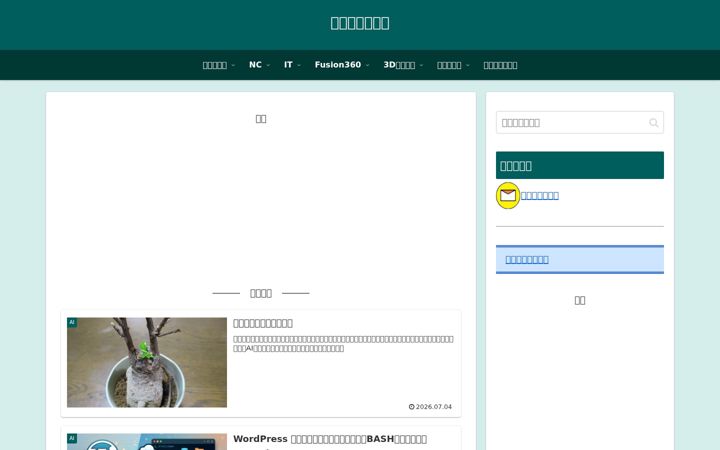Expand the IT navigation menu

pos(292,65)
